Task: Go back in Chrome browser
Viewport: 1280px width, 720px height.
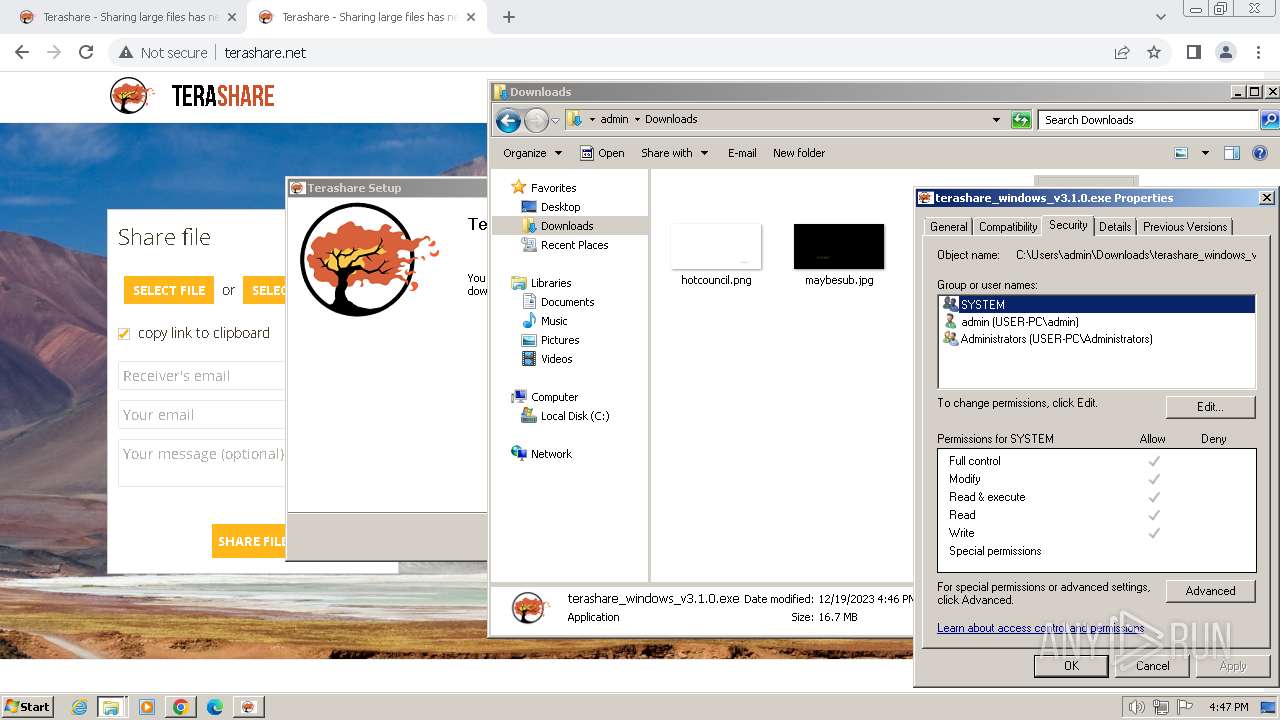Action: coord(22,52)
